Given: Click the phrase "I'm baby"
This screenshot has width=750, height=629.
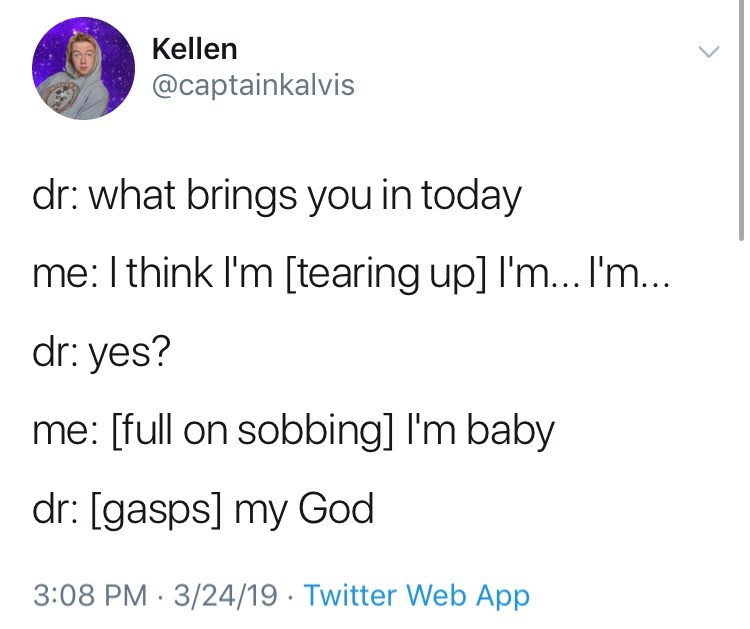Looking at the screenshot, I should pos(482,431).
